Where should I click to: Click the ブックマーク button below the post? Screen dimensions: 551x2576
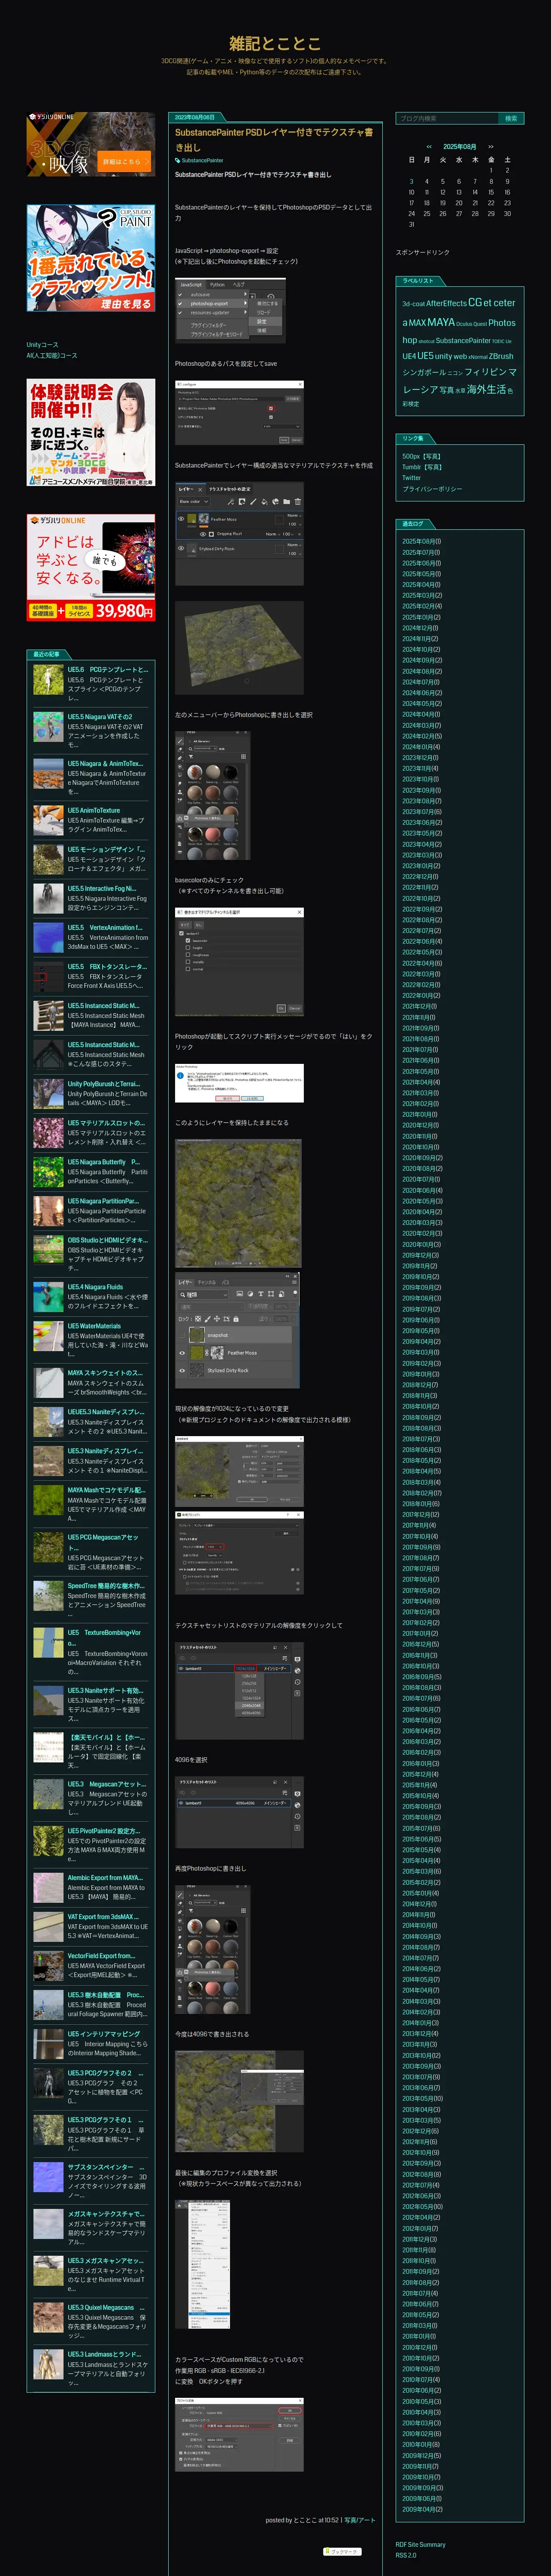click(x=341, y=2551)
